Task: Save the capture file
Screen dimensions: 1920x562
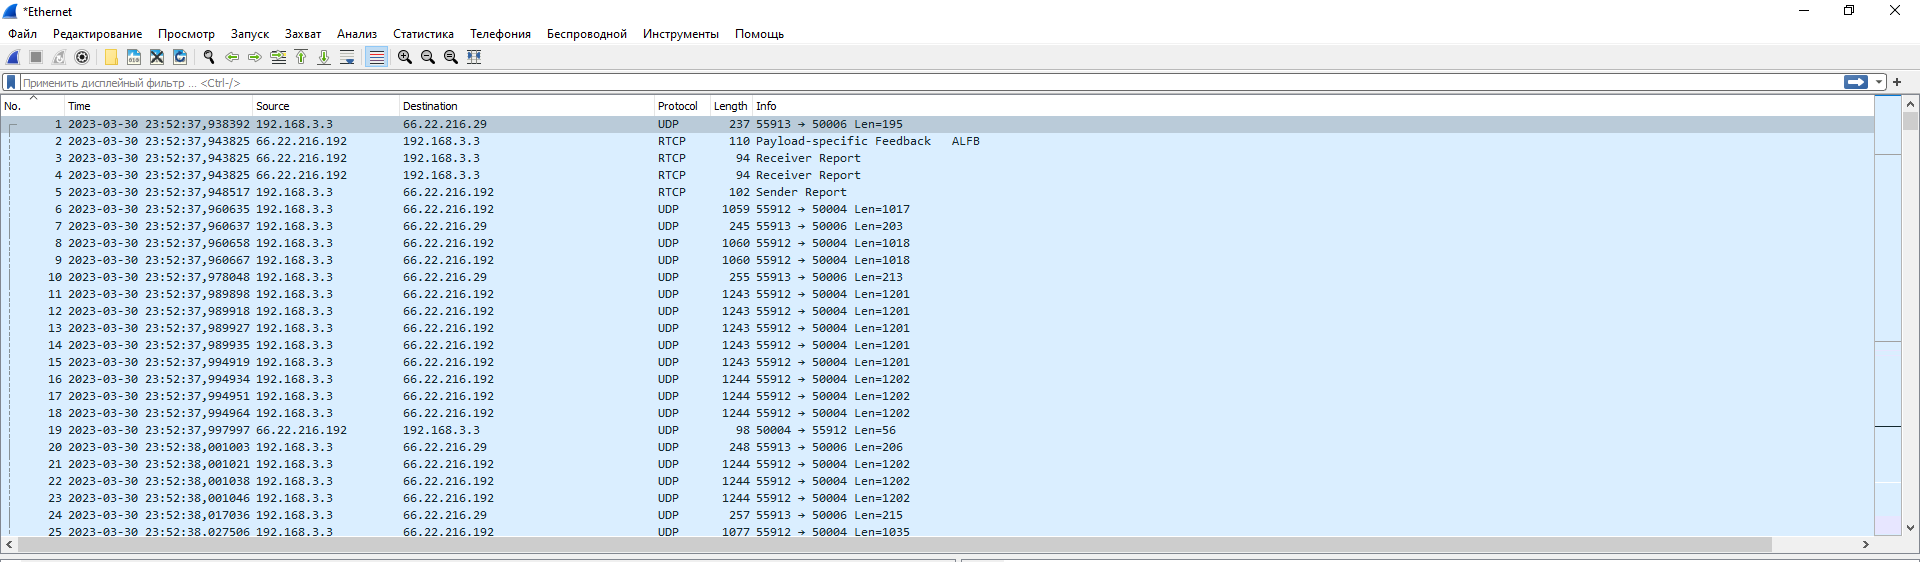Action: [x=134, y=57]
